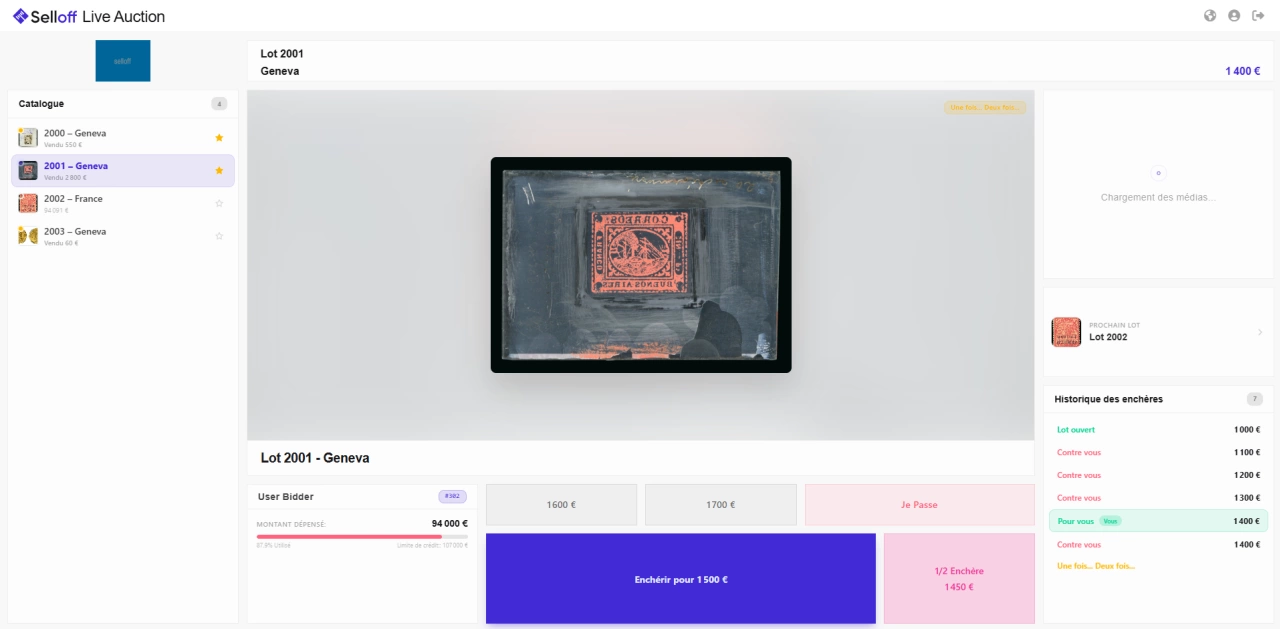Image resolution: width=1280 pixels, height=629 pixels.
Task: Open the language globe icon
Action: click(x=1210, y=16)
